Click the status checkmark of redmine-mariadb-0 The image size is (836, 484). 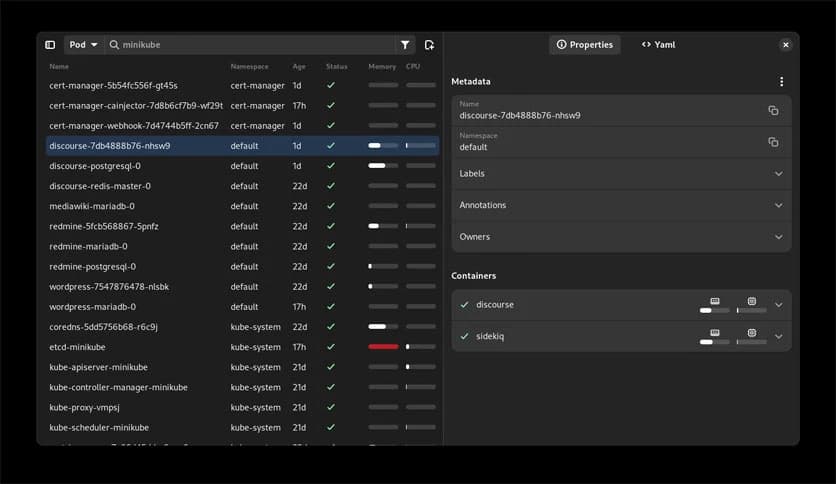(x=331, y=246)
